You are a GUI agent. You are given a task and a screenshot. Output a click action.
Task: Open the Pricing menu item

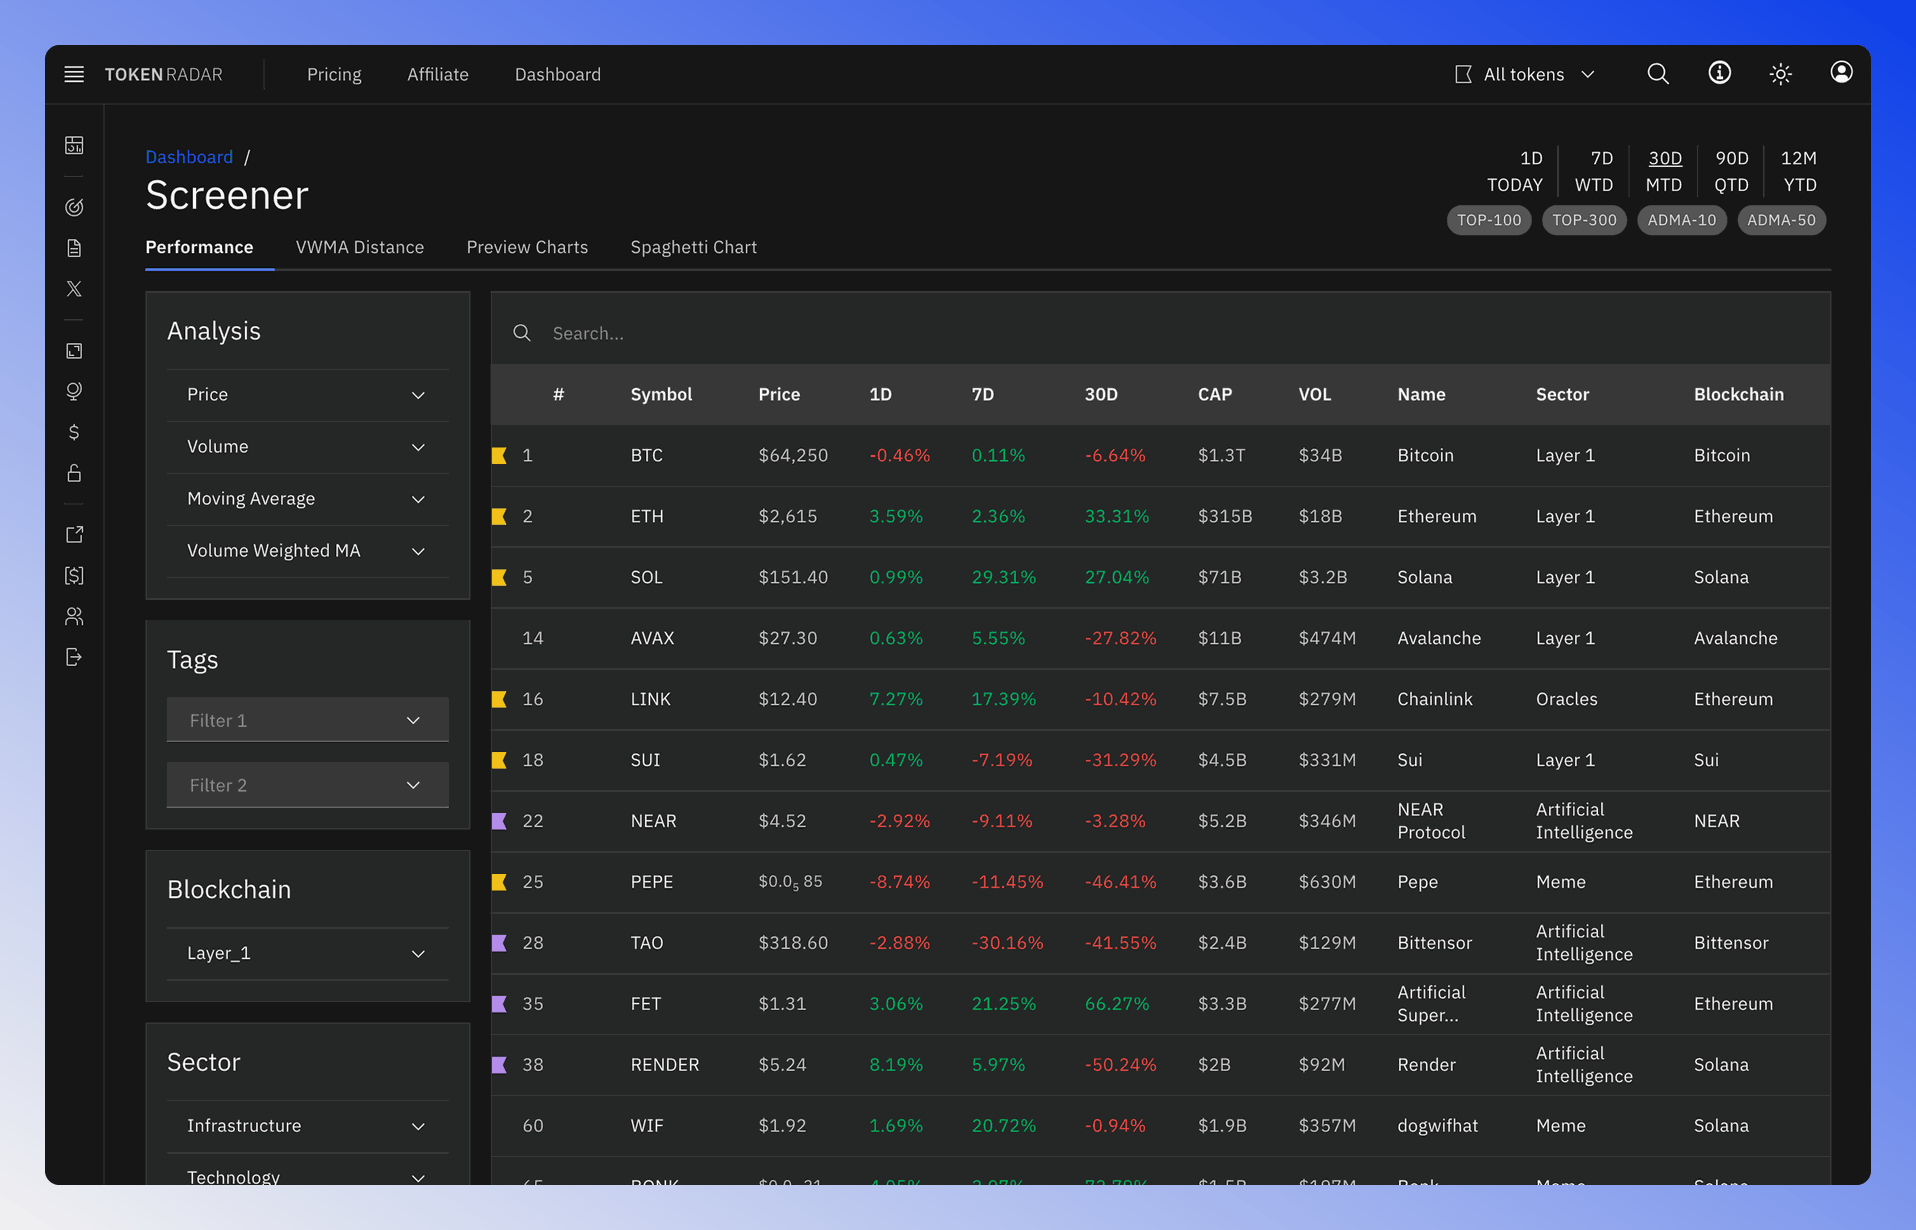point(334,74)
